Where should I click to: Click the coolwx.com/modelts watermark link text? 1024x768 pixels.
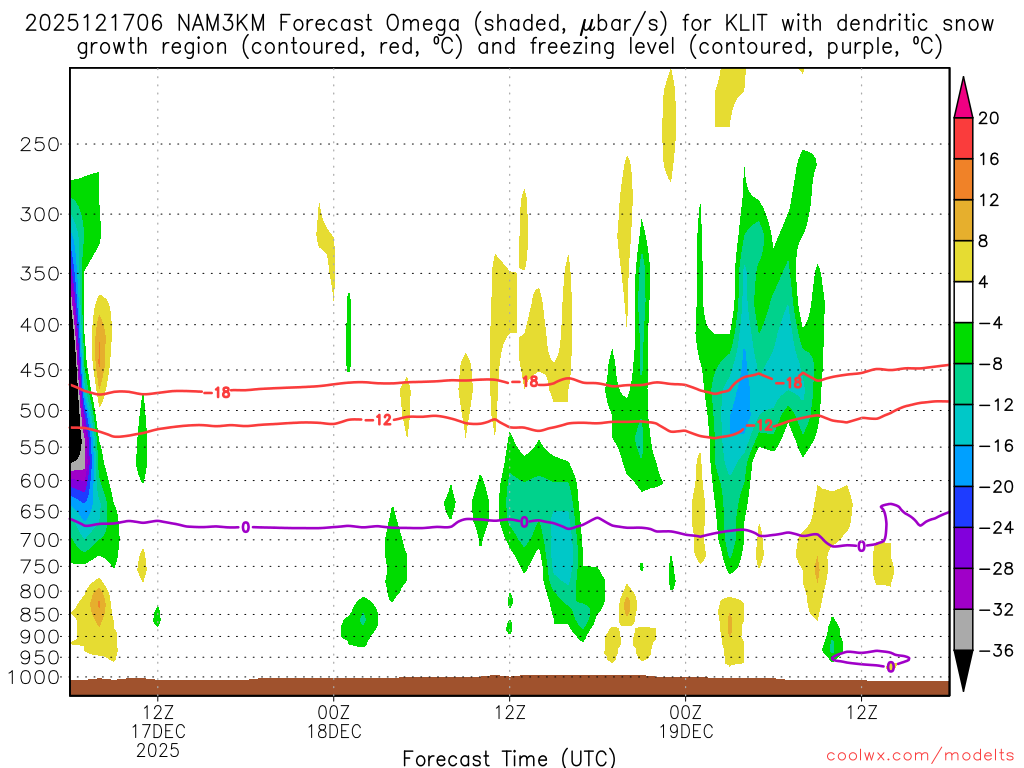point(920,755)
